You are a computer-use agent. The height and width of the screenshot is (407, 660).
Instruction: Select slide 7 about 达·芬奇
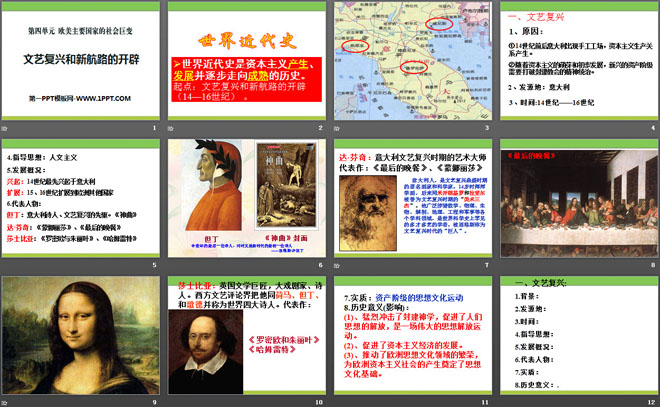click(413, 198)
